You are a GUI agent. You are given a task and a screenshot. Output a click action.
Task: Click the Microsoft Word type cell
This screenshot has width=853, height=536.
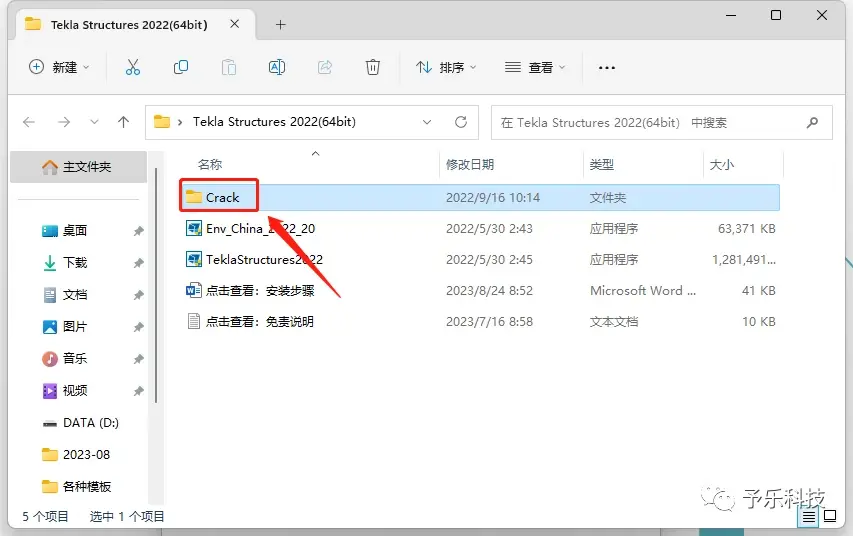point(643,291)
